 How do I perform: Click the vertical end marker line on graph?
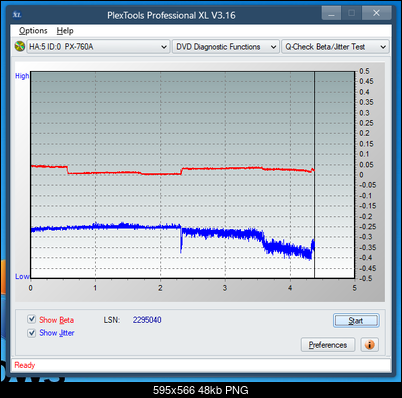tap(314, 174)
